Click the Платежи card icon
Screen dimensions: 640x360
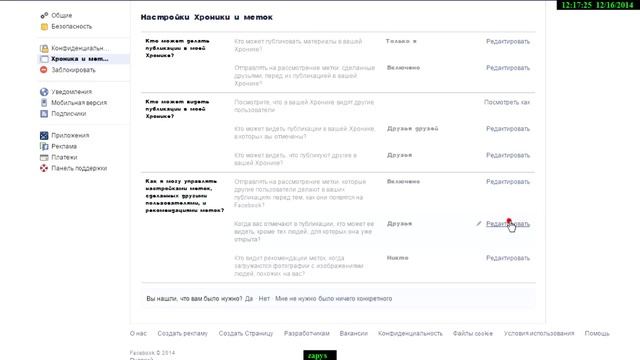[44, 158]
